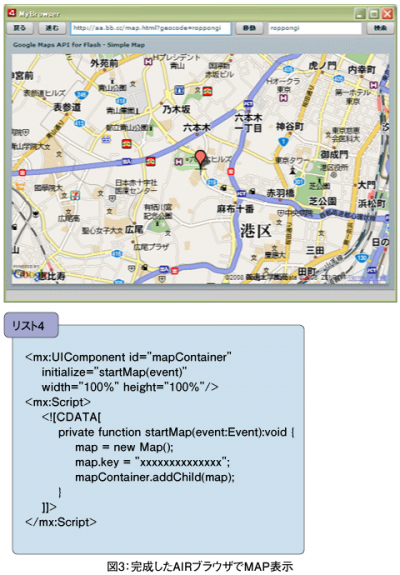
Task: Click the red shop icon near 乃木坂
Action: click(x=208, y=90)
